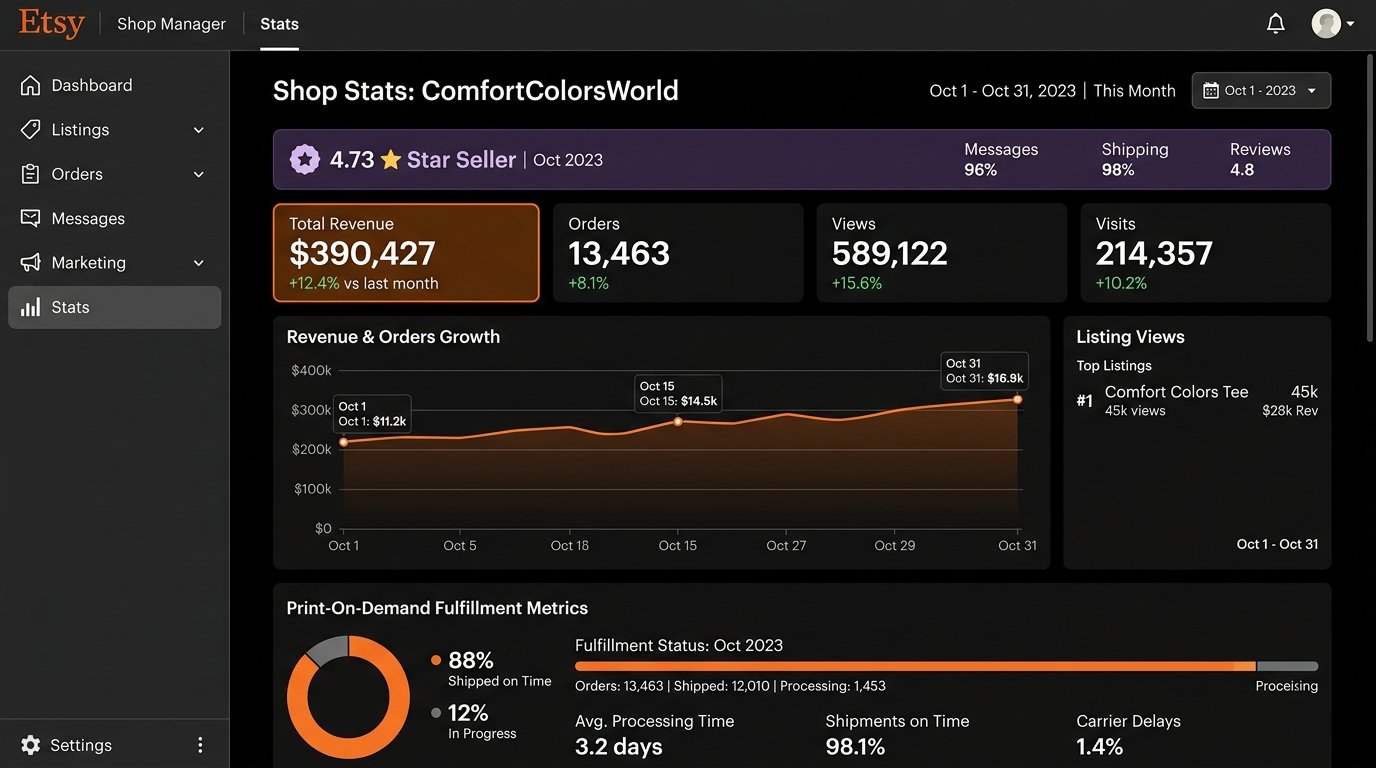
Task: Click the Shipping 98% metric
Action: tap(1135, 159)
